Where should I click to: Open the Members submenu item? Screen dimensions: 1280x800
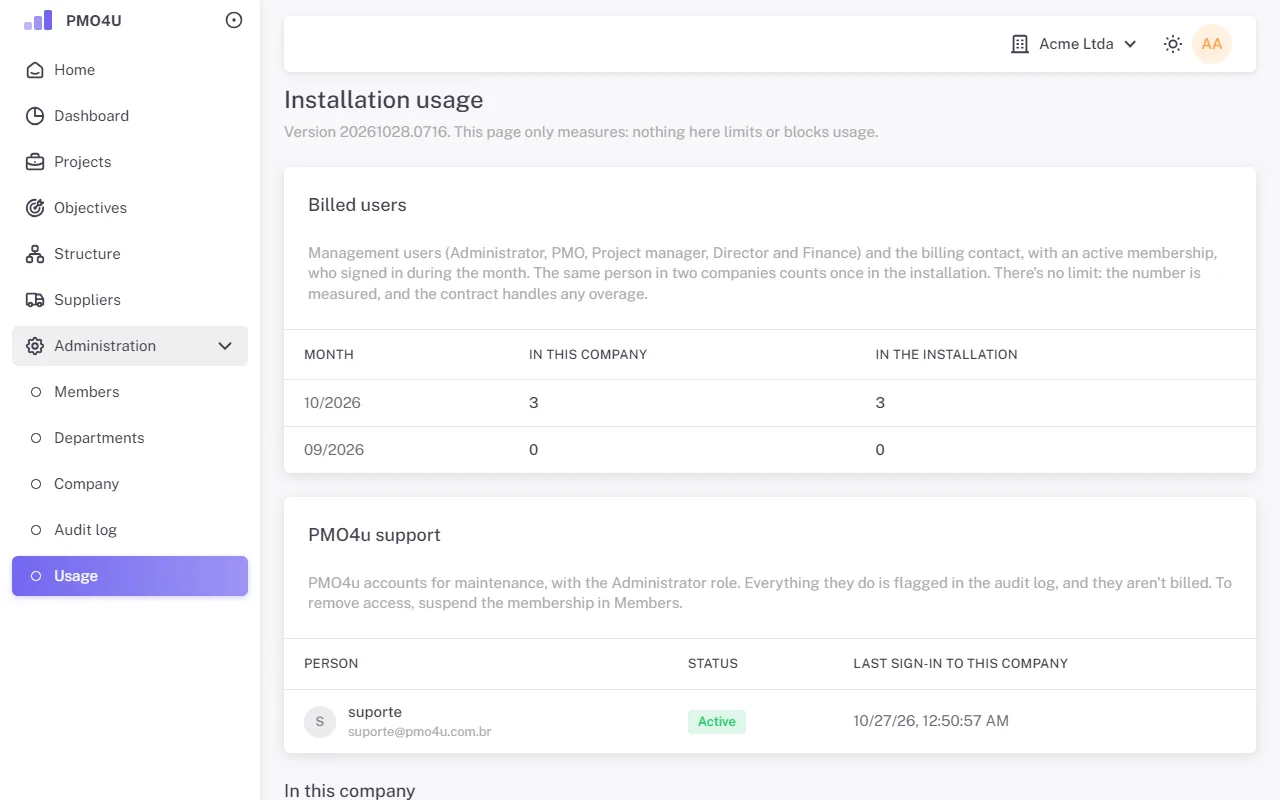tap(130, 392)
